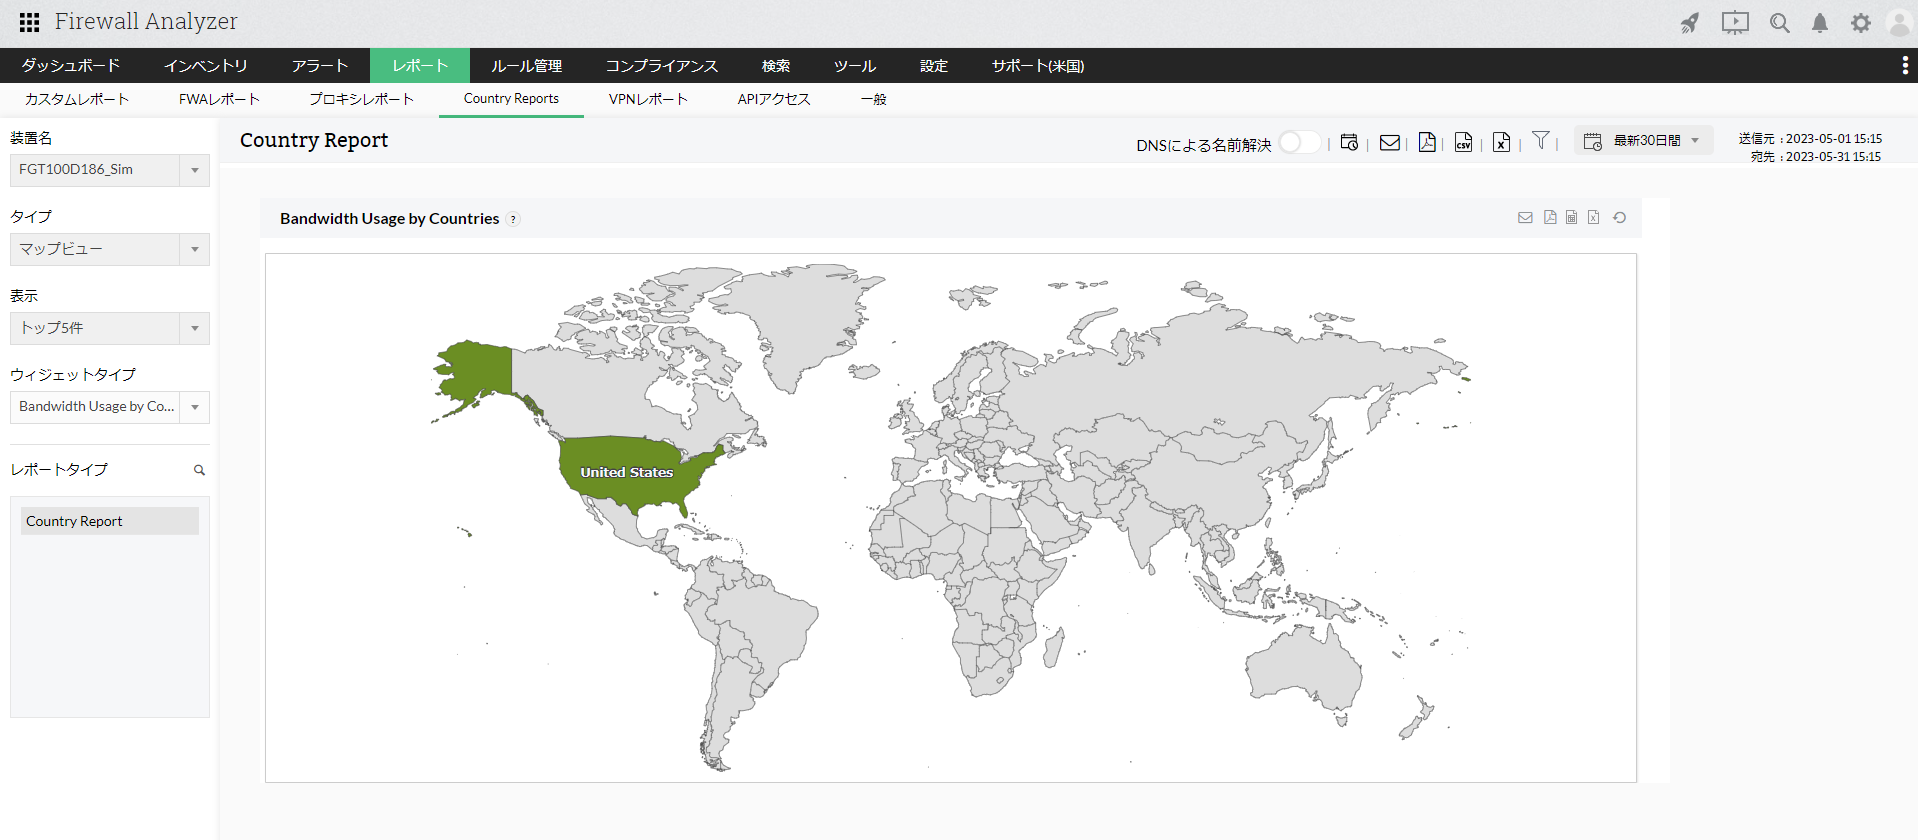Open the タイプ dropdown showing マップビュー
The image size is (1918, 840).
tap(110, 249)
